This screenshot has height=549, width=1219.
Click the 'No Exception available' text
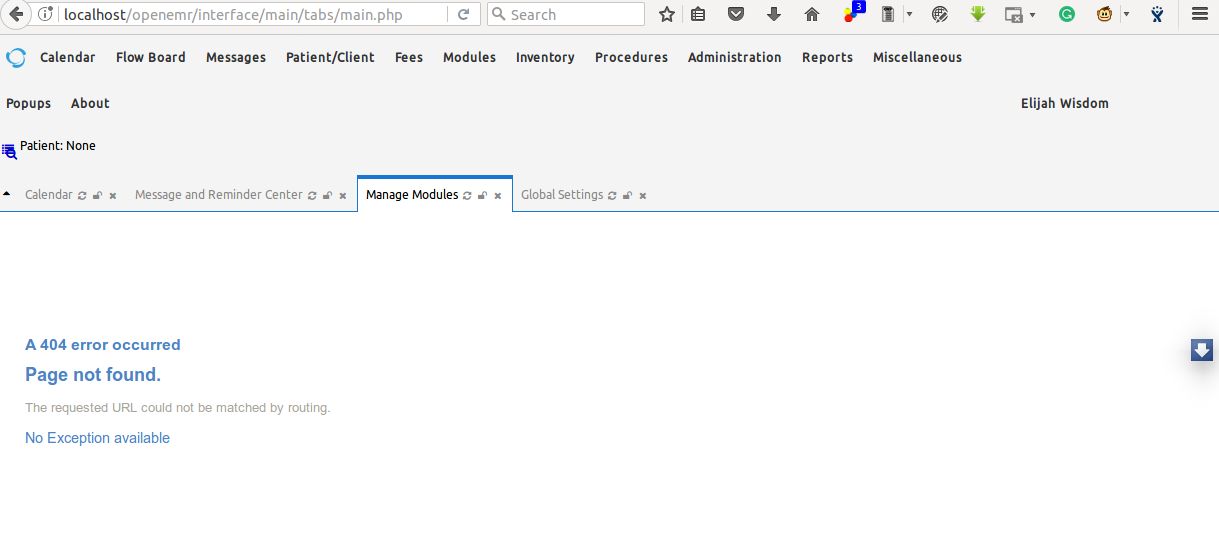tap(97, 438)
